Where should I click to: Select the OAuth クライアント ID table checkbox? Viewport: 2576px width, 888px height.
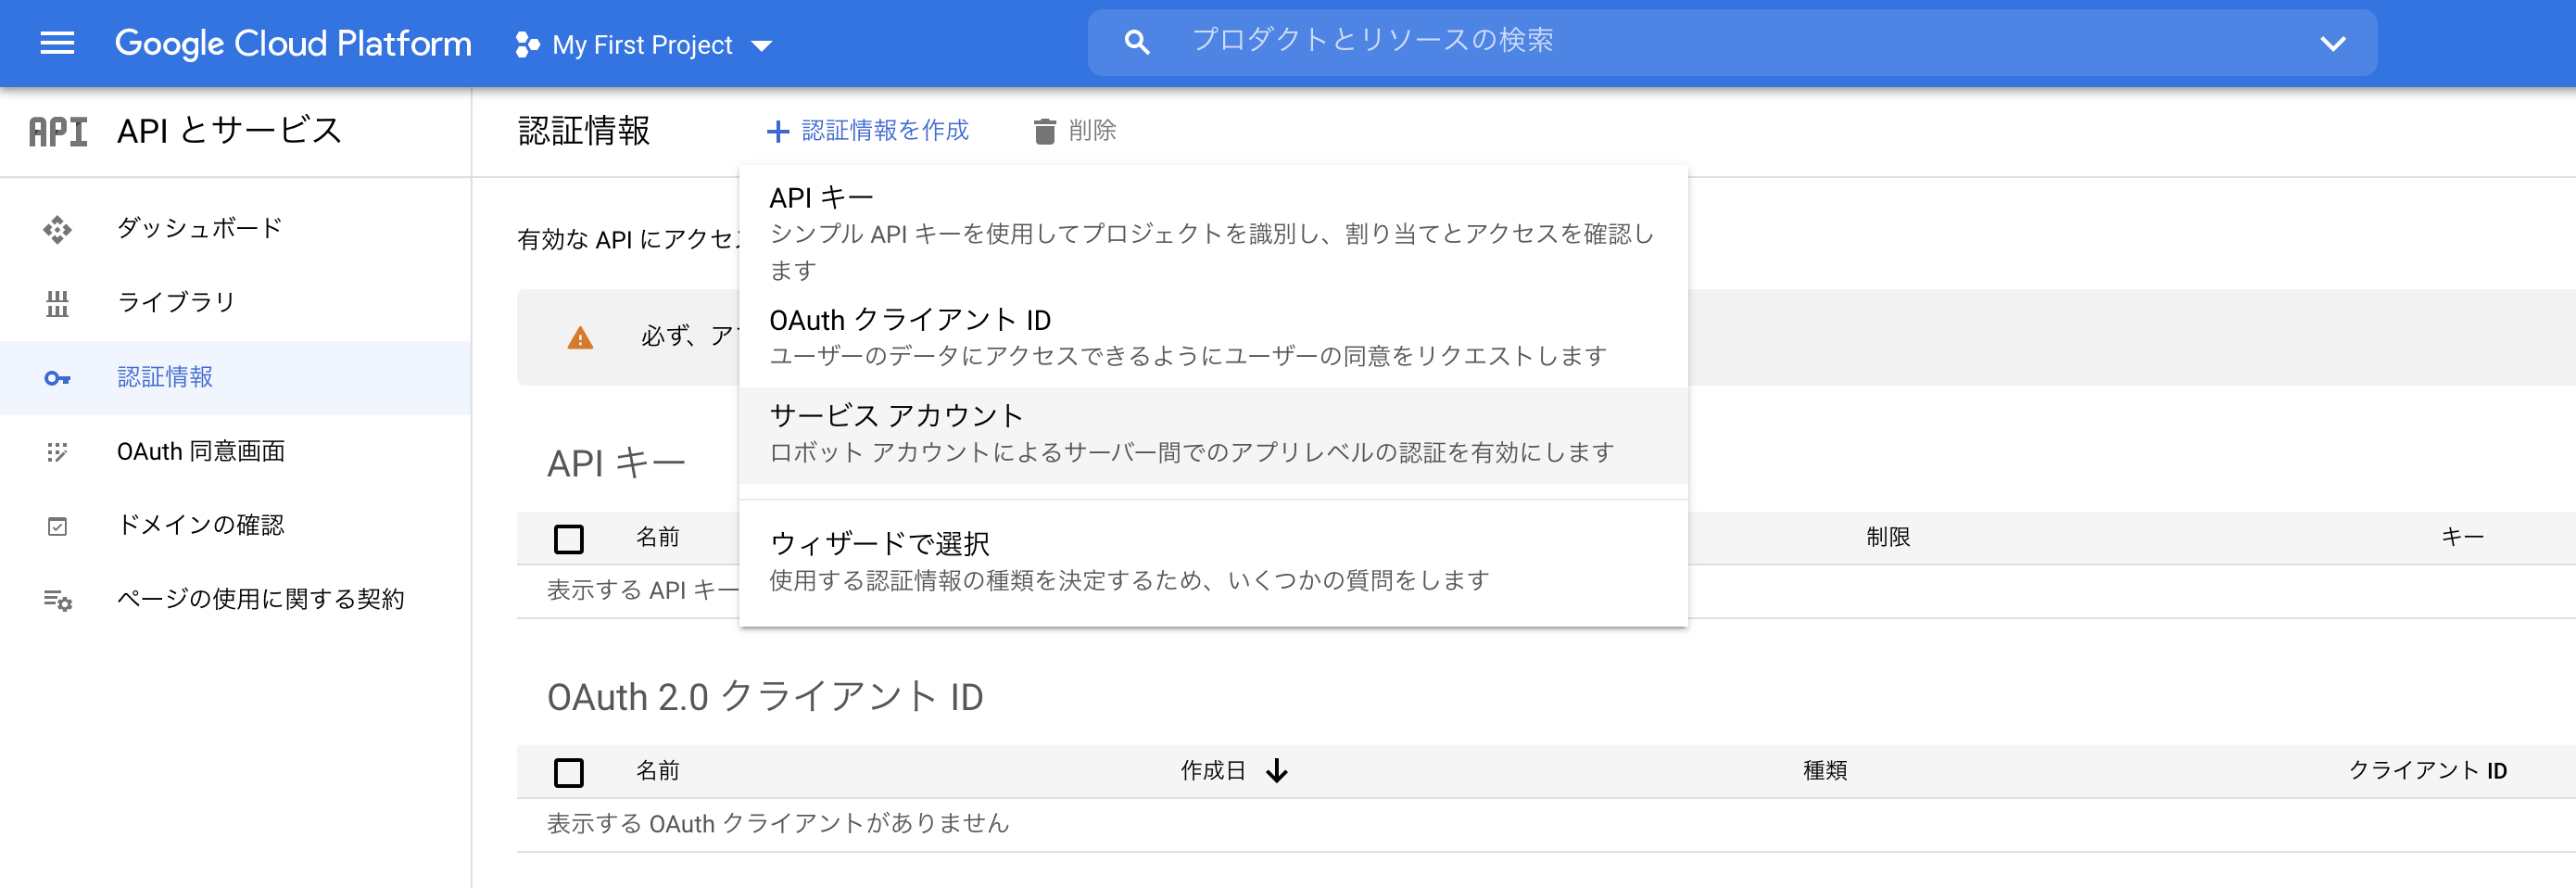[568, 773]
